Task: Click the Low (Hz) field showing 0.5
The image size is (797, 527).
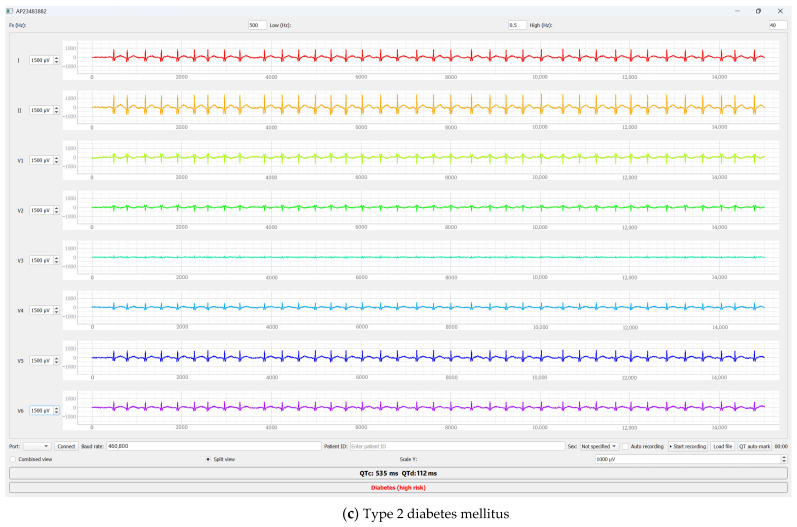Action: pos(517,25)
